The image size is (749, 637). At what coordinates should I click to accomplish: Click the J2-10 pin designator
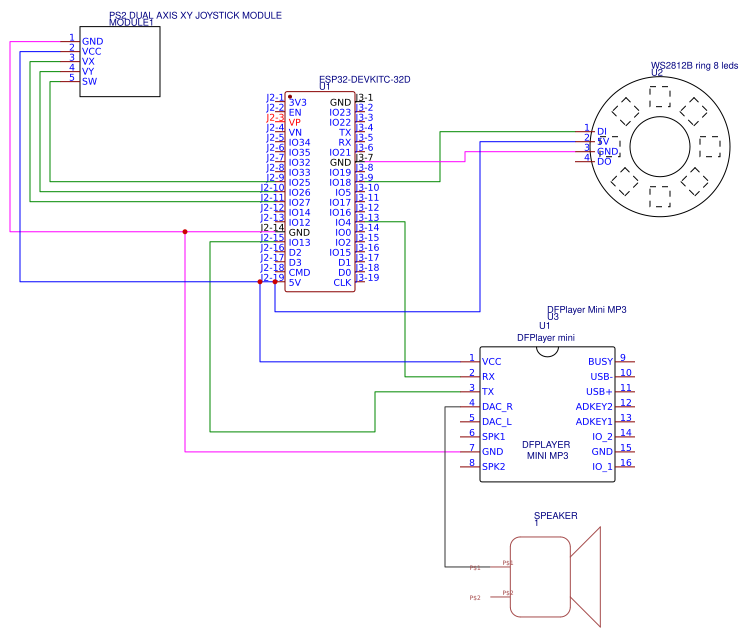[x=272, y=188]
